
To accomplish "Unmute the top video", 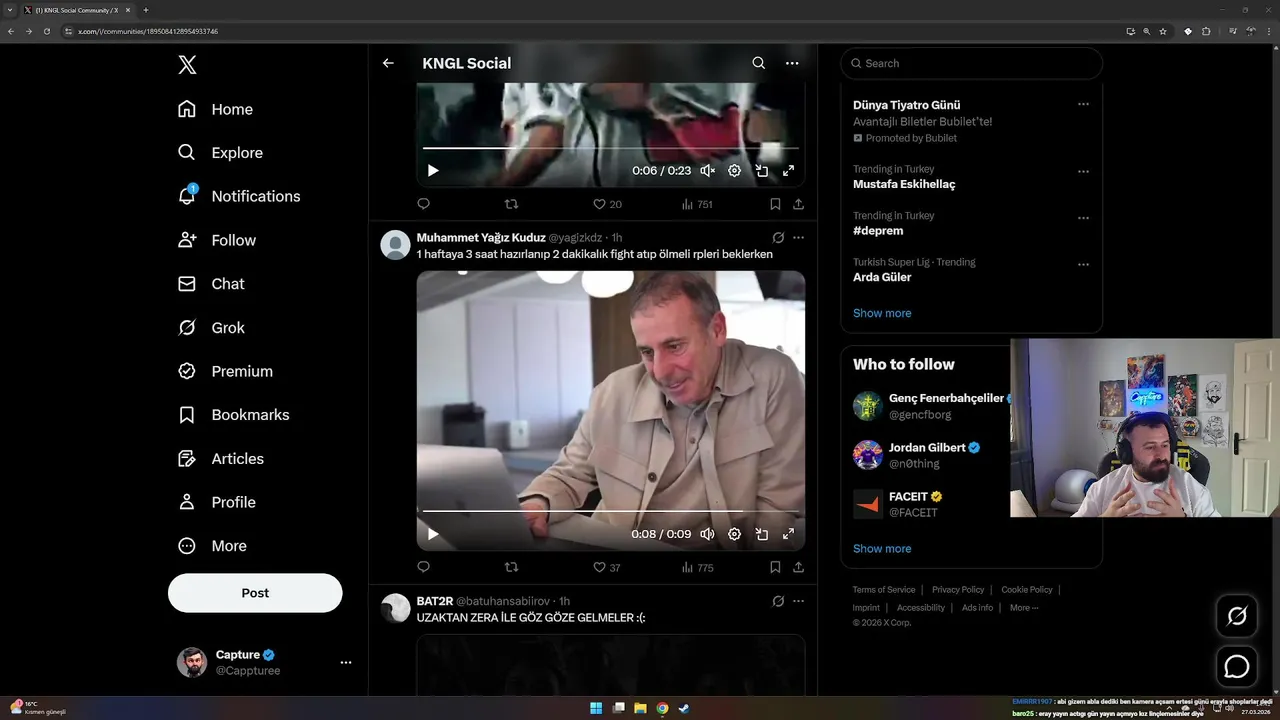I will 707,171.
